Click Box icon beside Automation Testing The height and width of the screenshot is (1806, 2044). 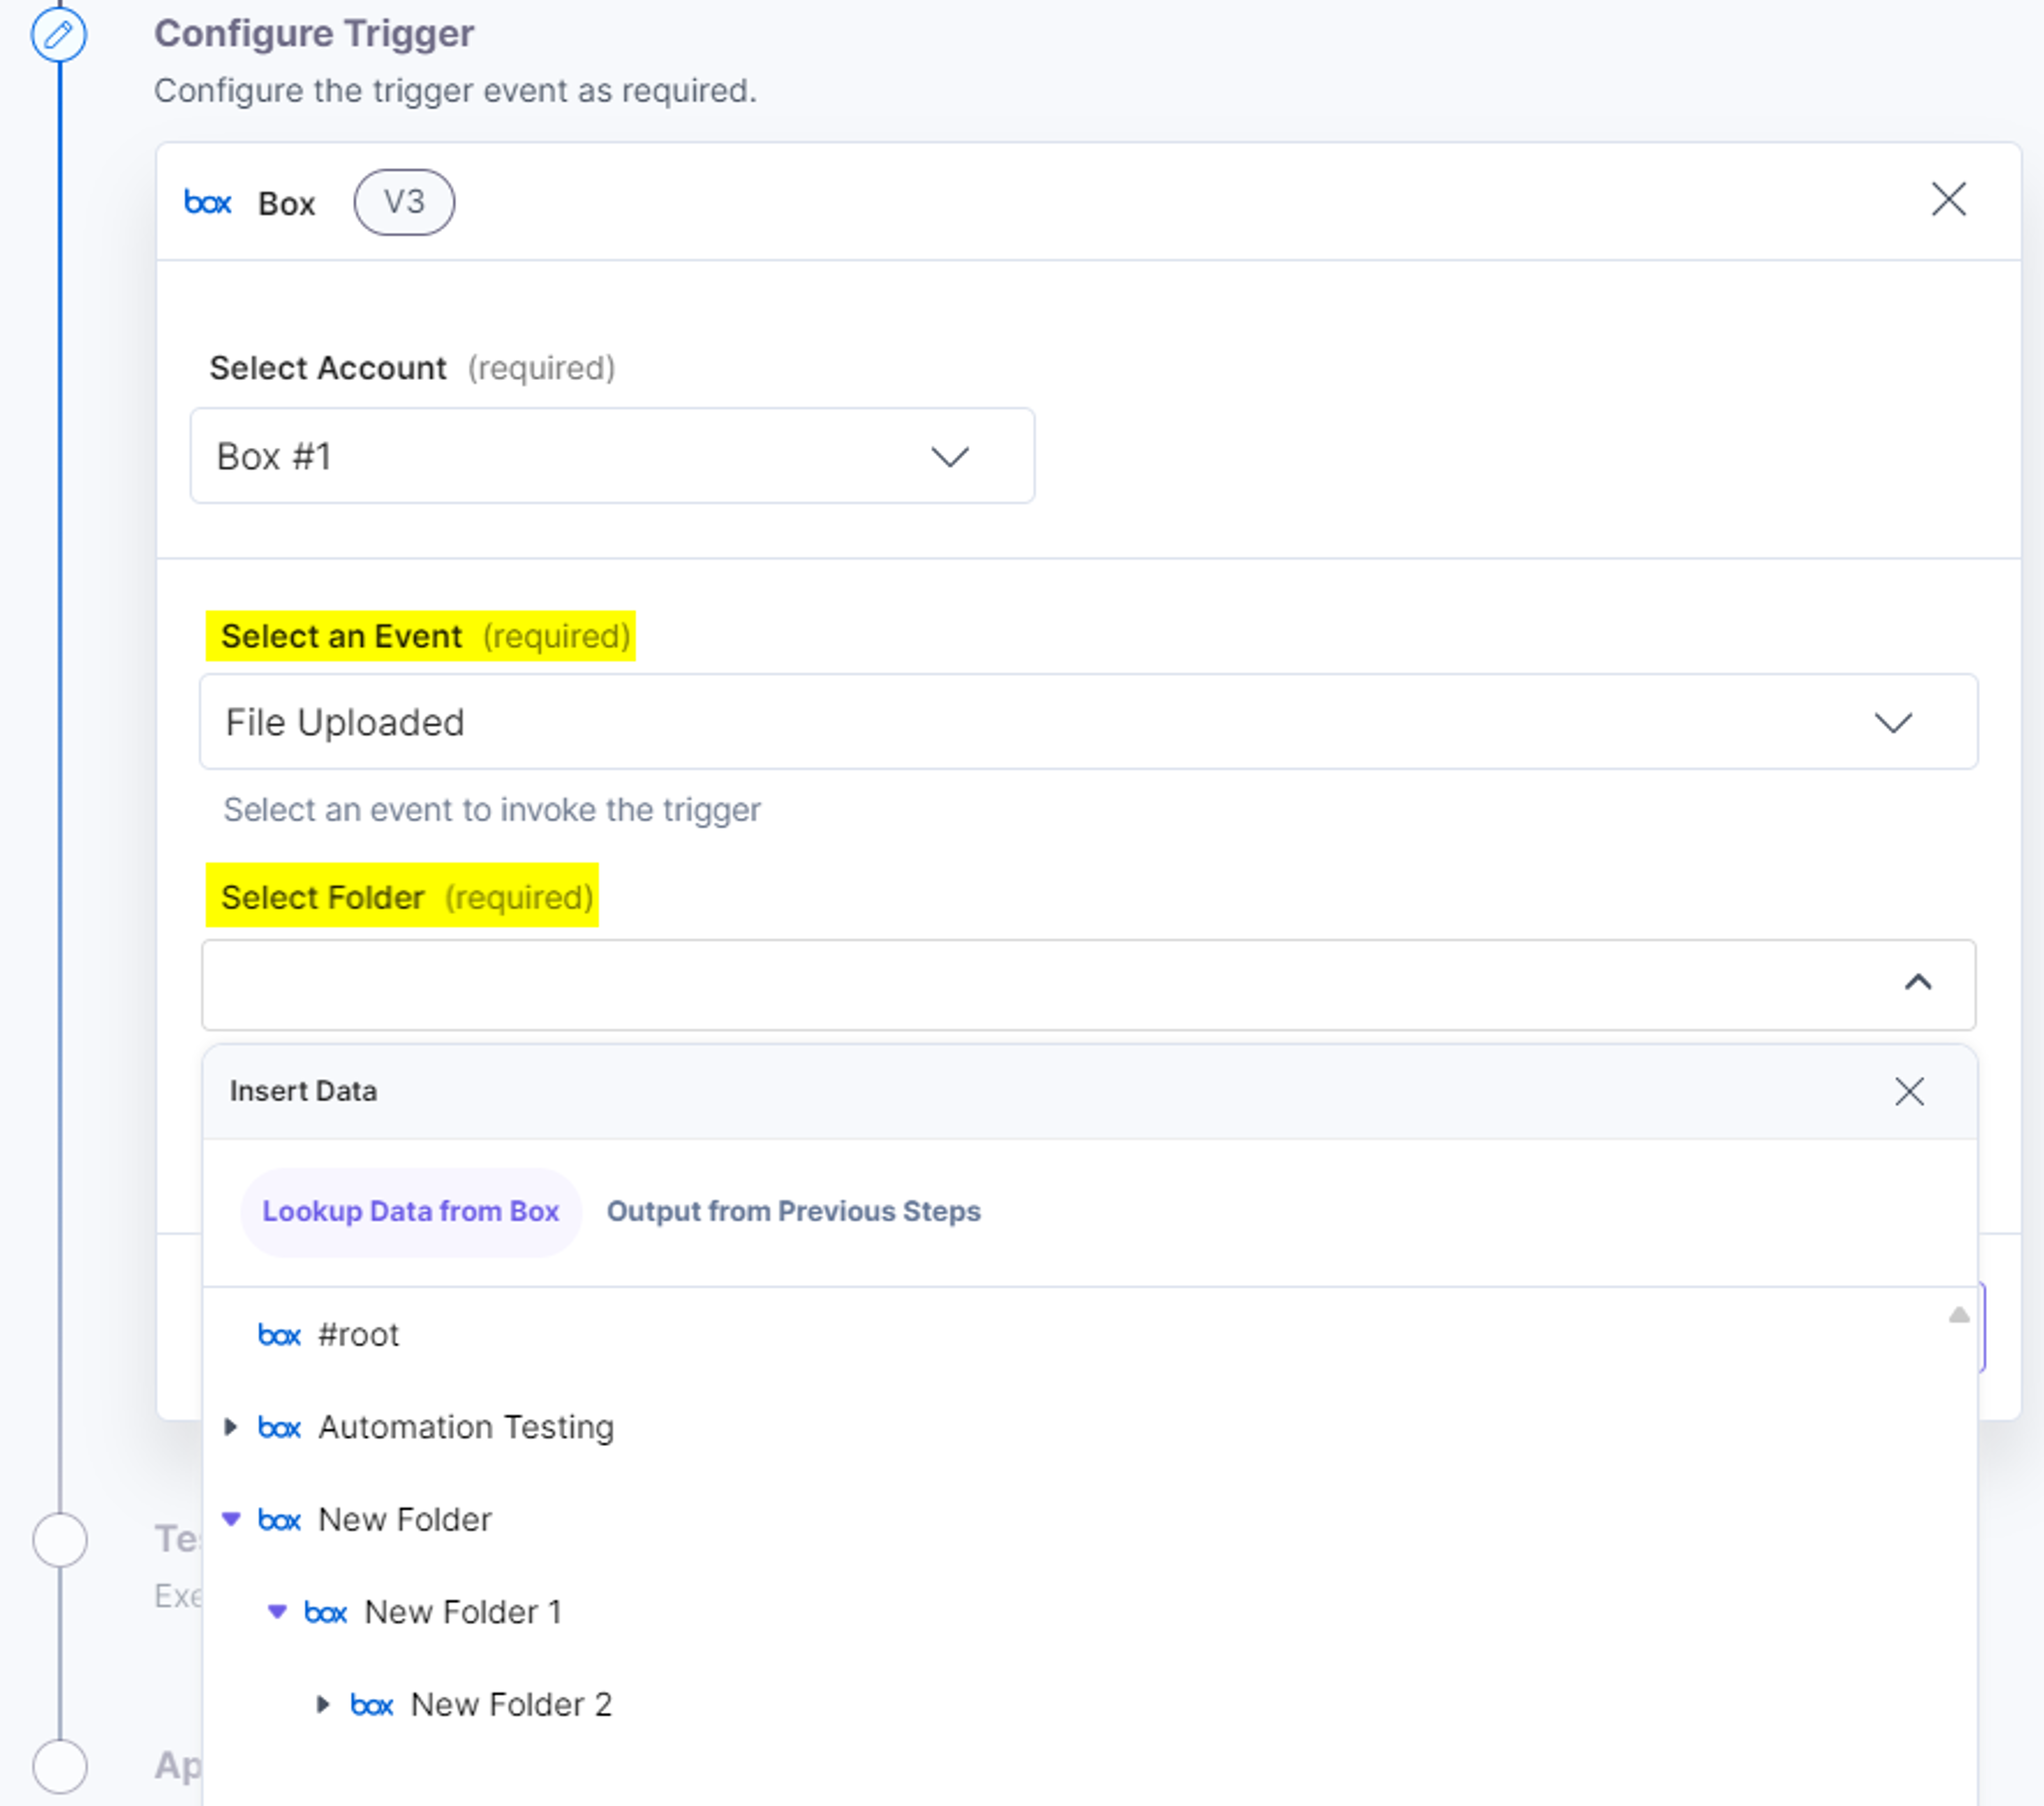pos(279,1427)
